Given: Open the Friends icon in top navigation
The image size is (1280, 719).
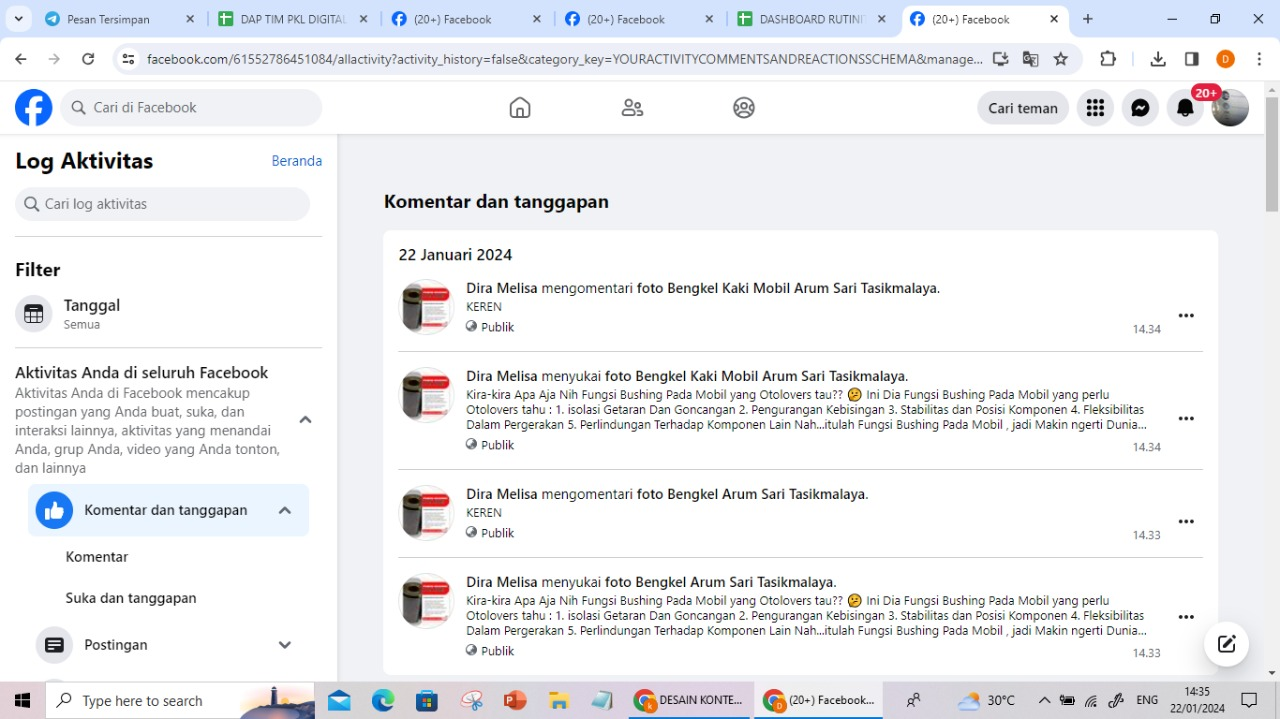Looking at the screenshot, I should point(632,108).
